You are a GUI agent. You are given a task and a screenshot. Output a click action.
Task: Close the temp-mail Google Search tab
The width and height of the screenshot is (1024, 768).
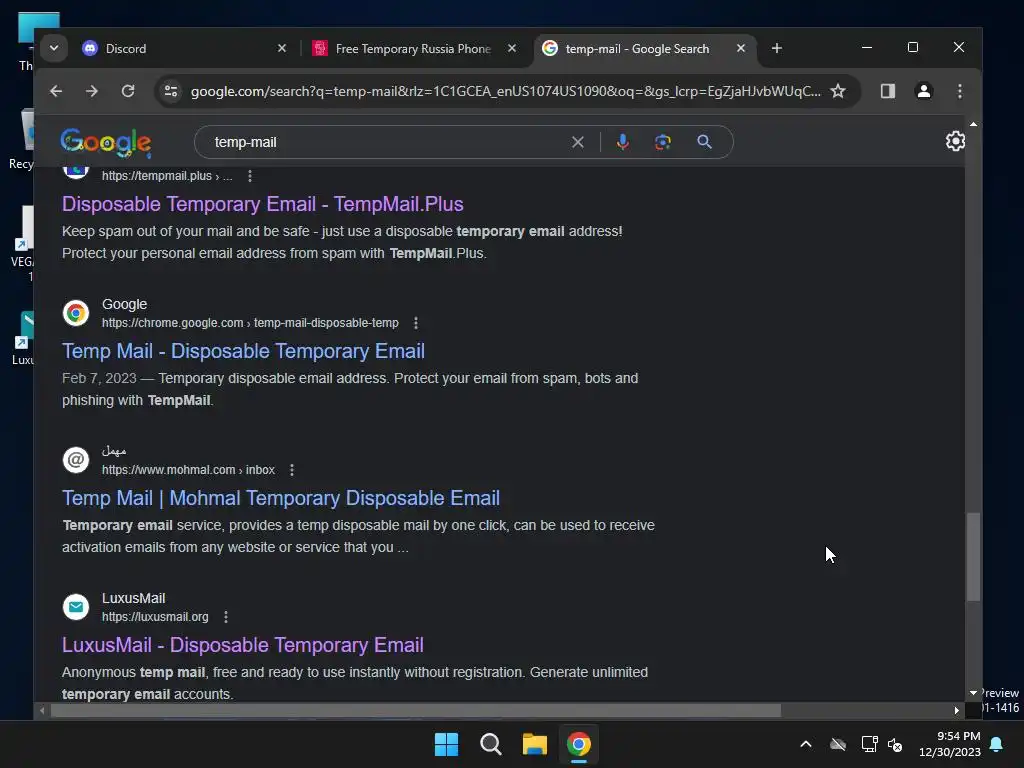tap(741, 48)
